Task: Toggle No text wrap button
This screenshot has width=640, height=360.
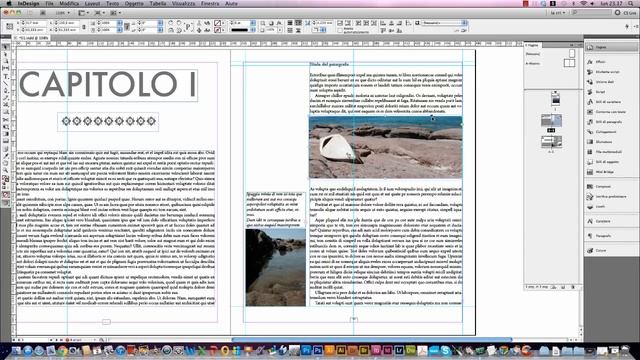Action: click(290, 23)
